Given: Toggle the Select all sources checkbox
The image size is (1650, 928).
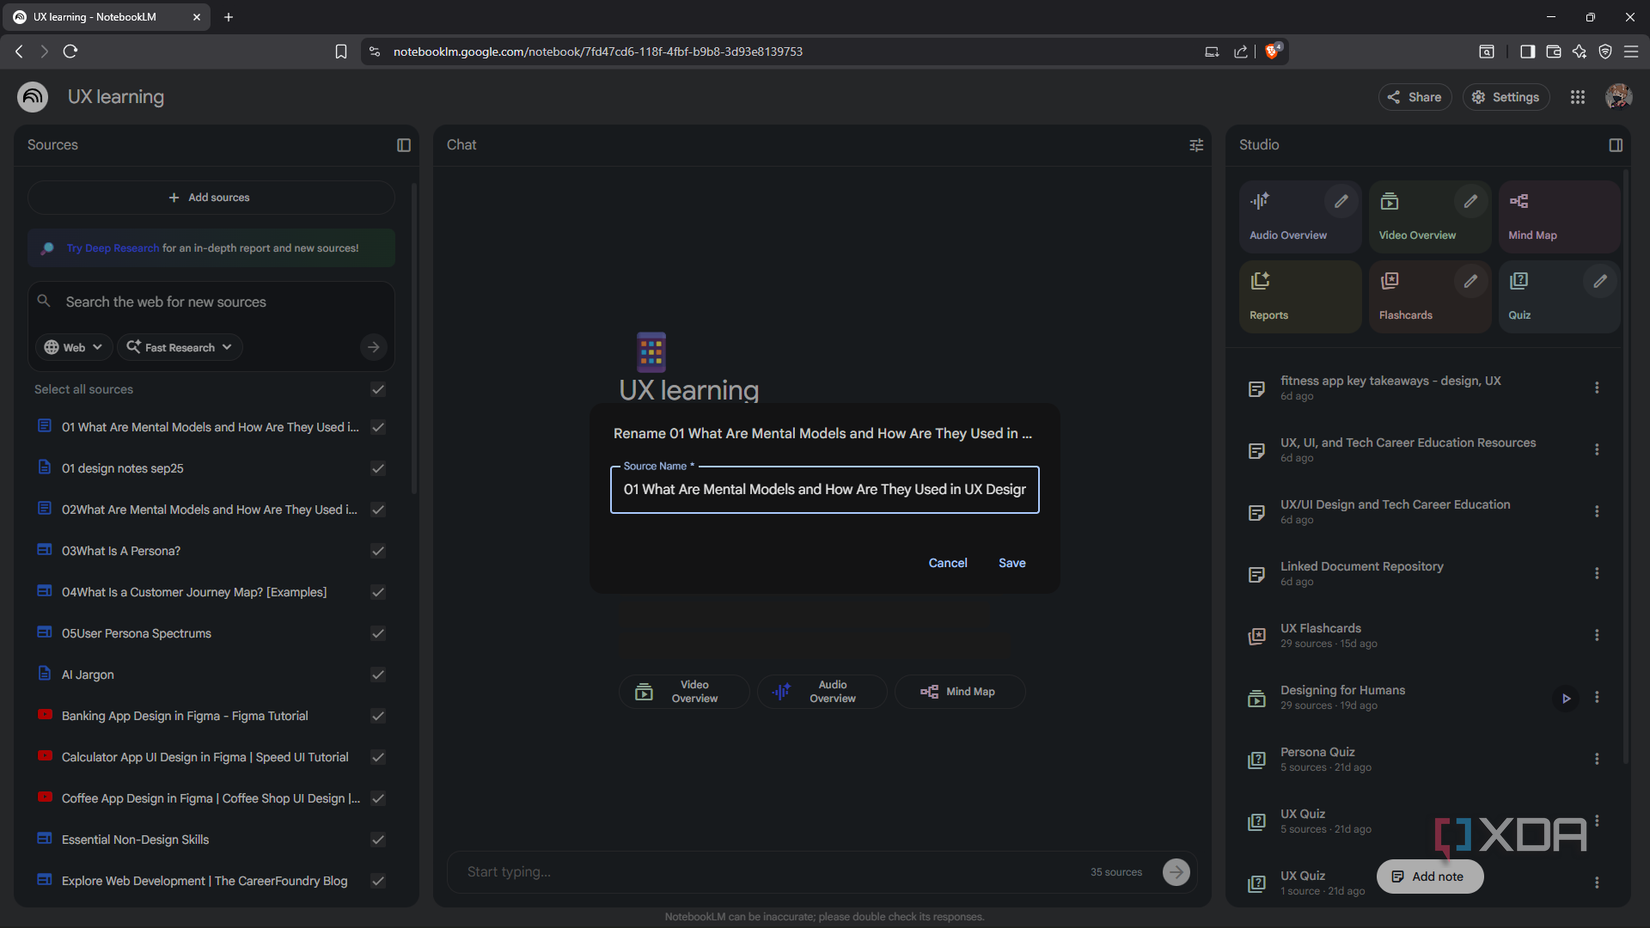Looking at the screenshot, I should tap(378, 389).
